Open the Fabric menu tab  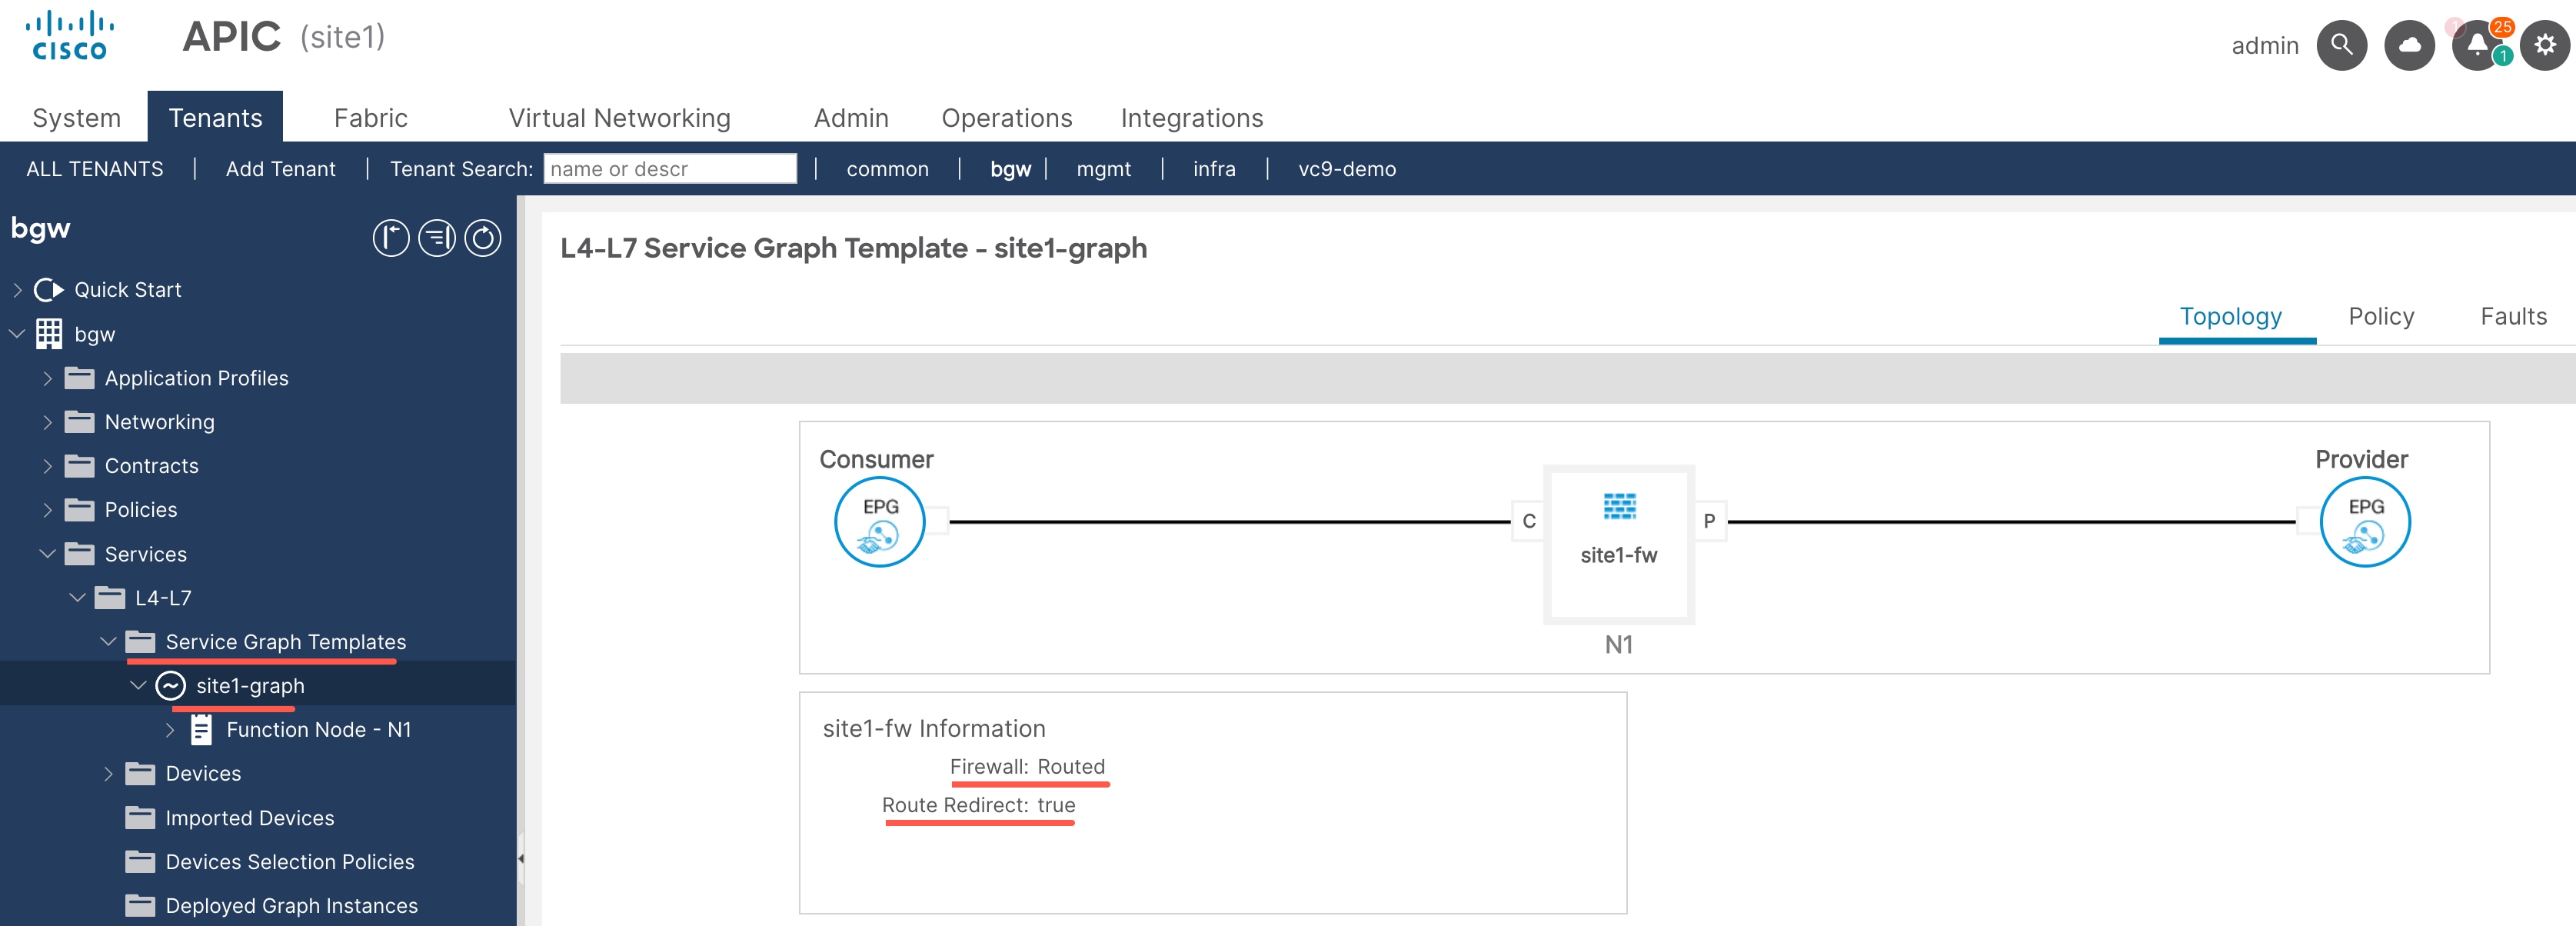pyautogui.click(x=371, y=118)
